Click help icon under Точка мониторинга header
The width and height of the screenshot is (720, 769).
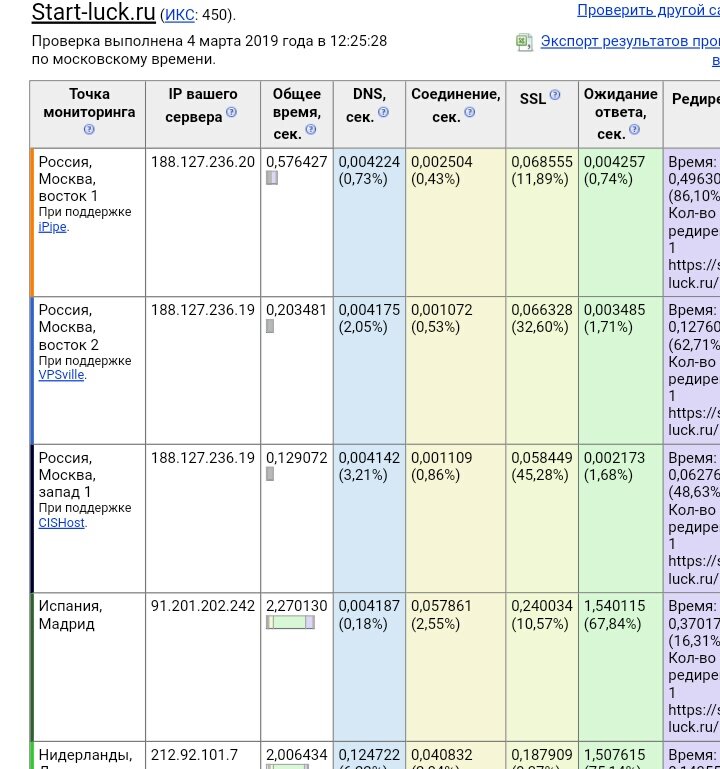click(89, 129)
